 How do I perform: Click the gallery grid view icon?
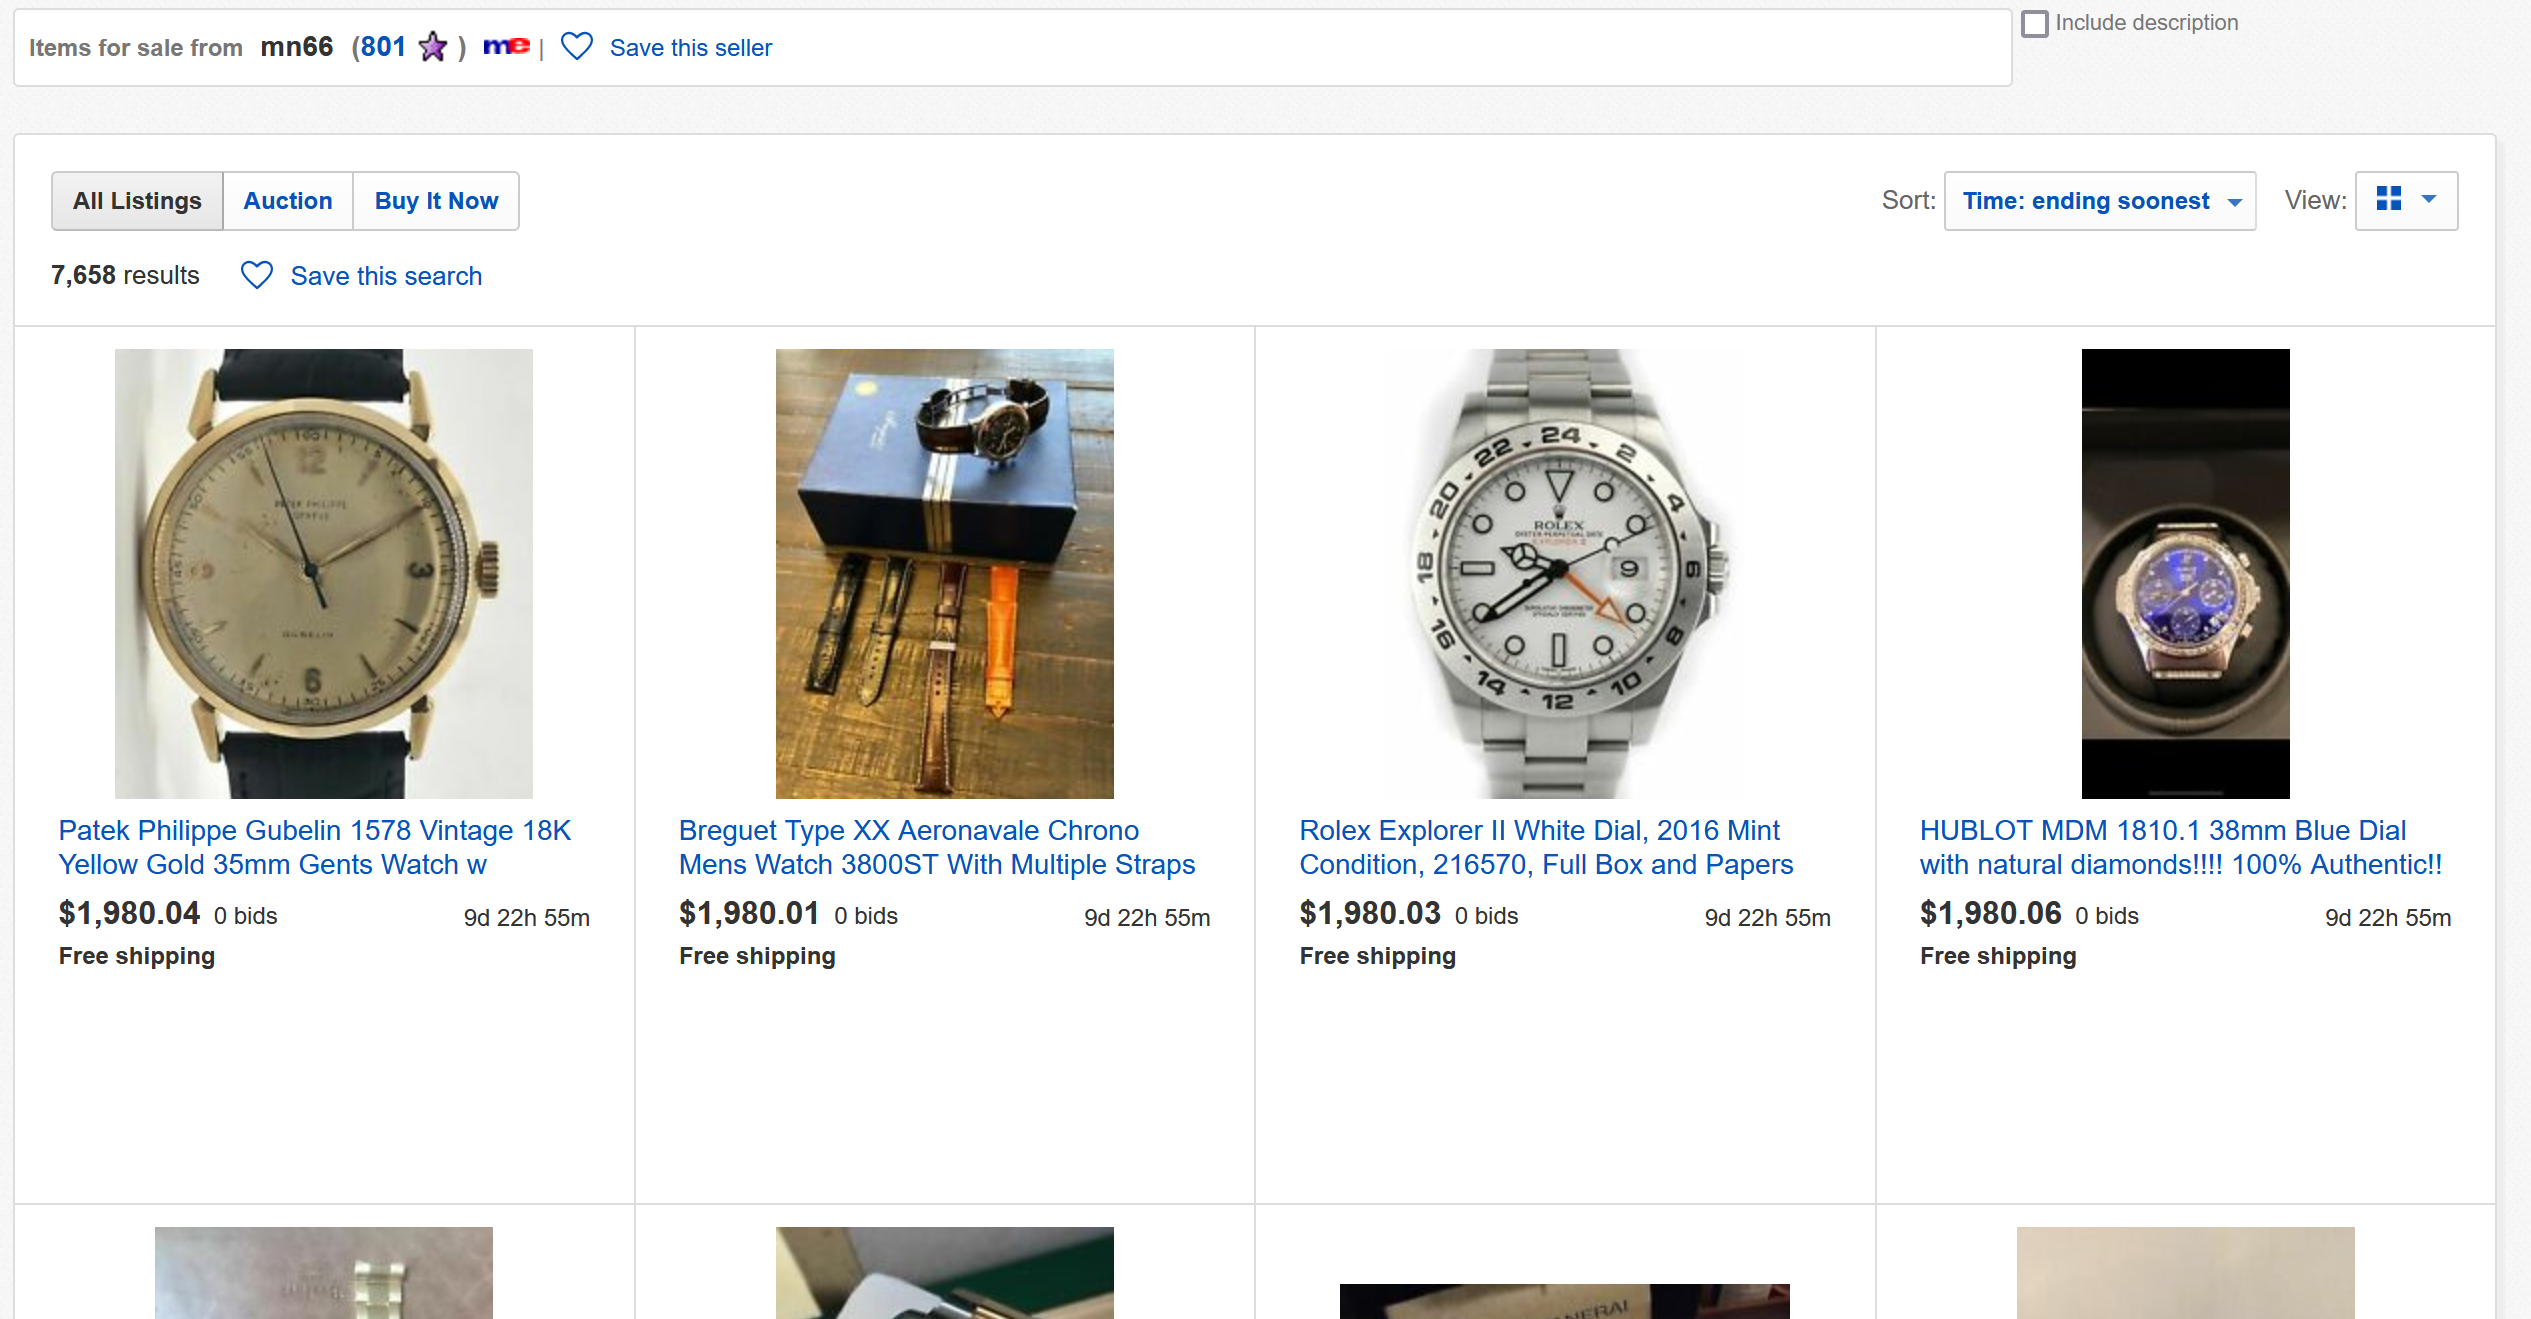click(2389, 200)
